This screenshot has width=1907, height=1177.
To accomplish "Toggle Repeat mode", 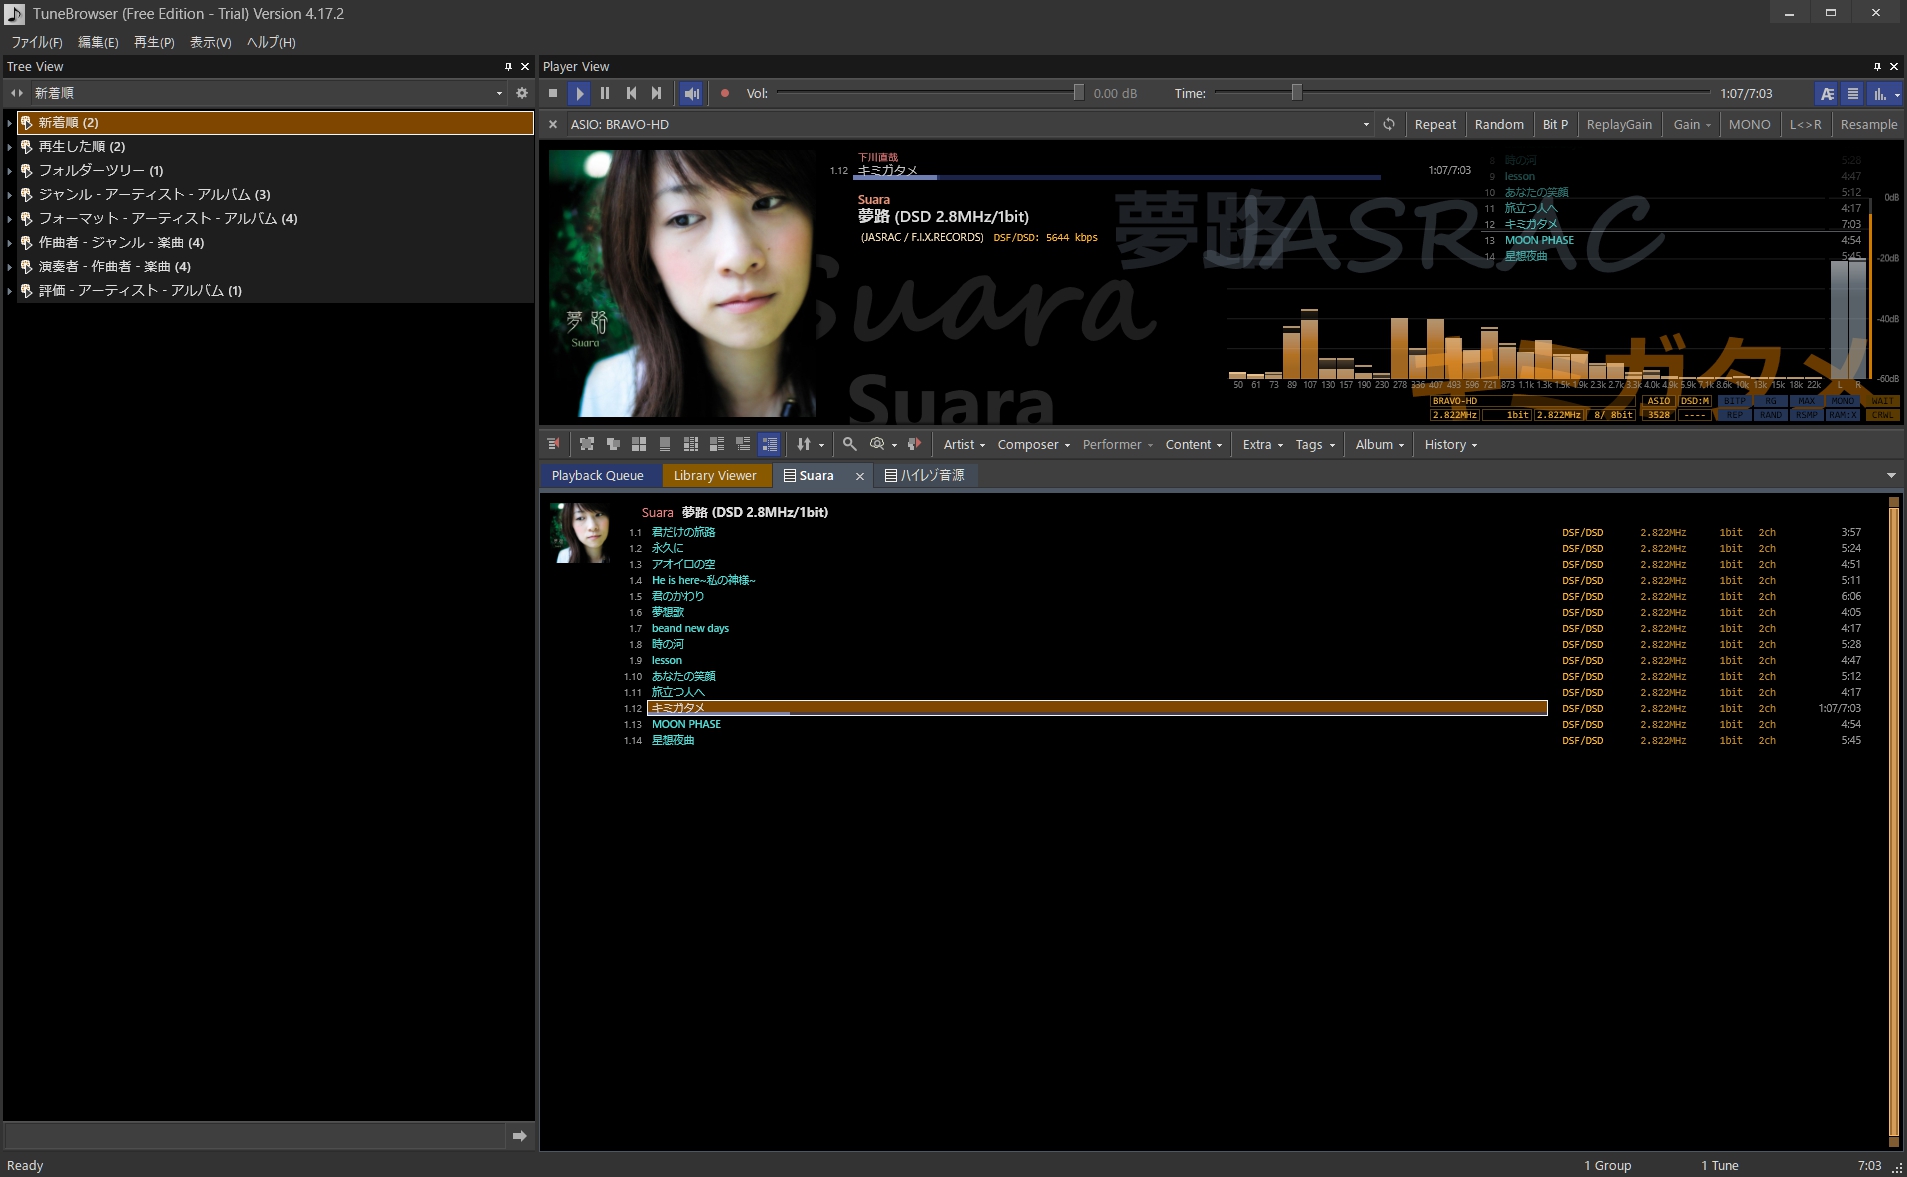I will pos(1435,124).
